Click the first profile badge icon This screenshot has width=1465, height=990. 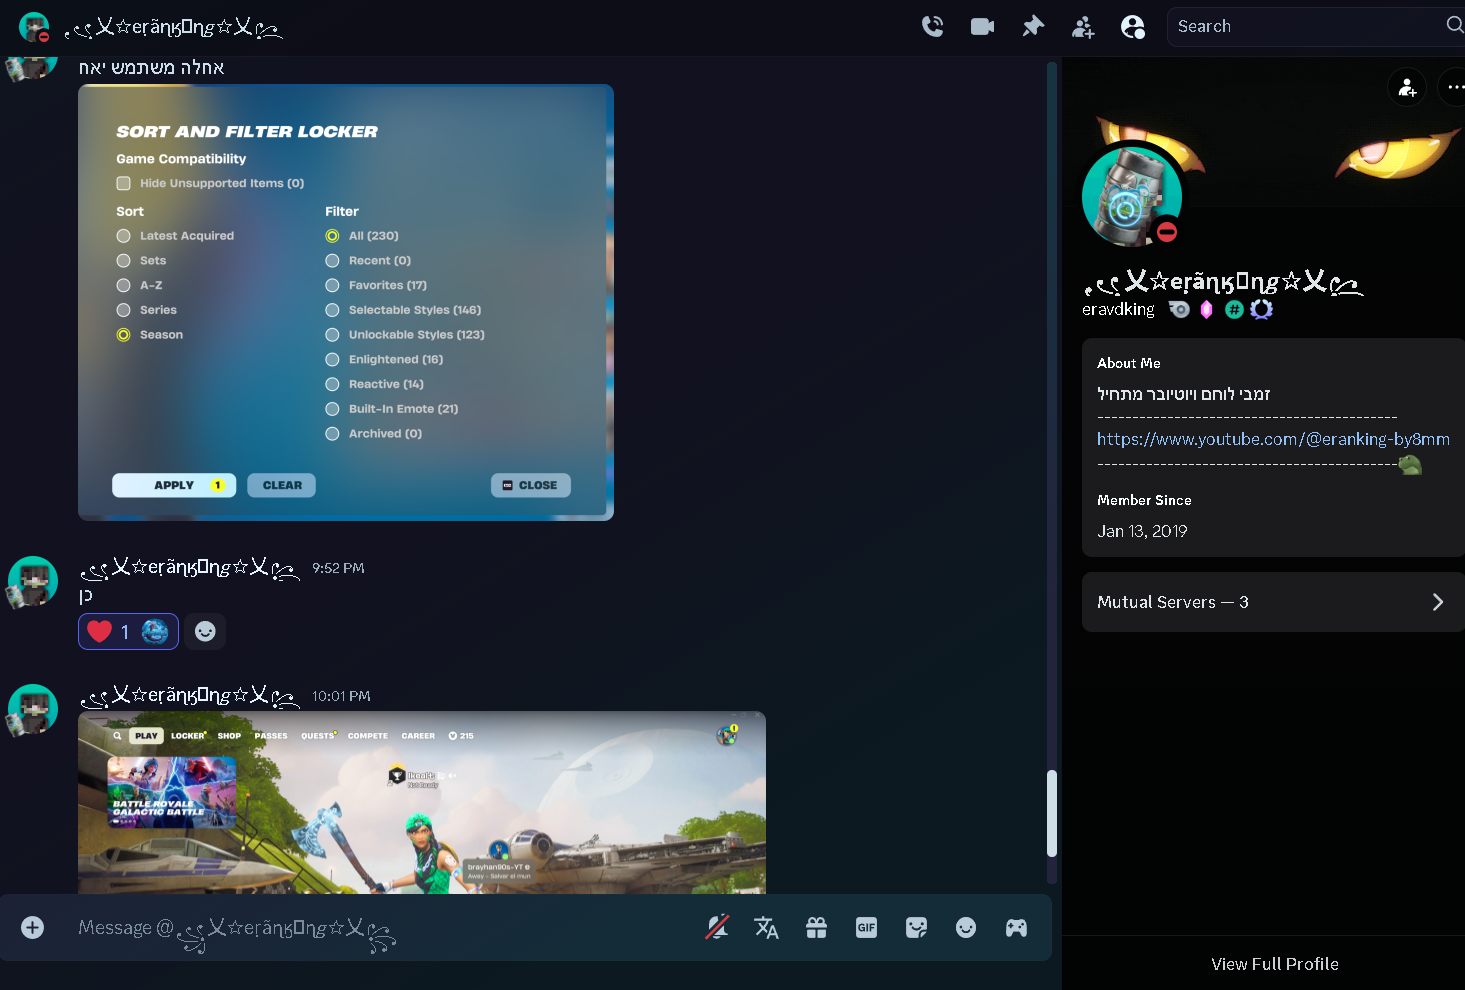point(1180,309)
